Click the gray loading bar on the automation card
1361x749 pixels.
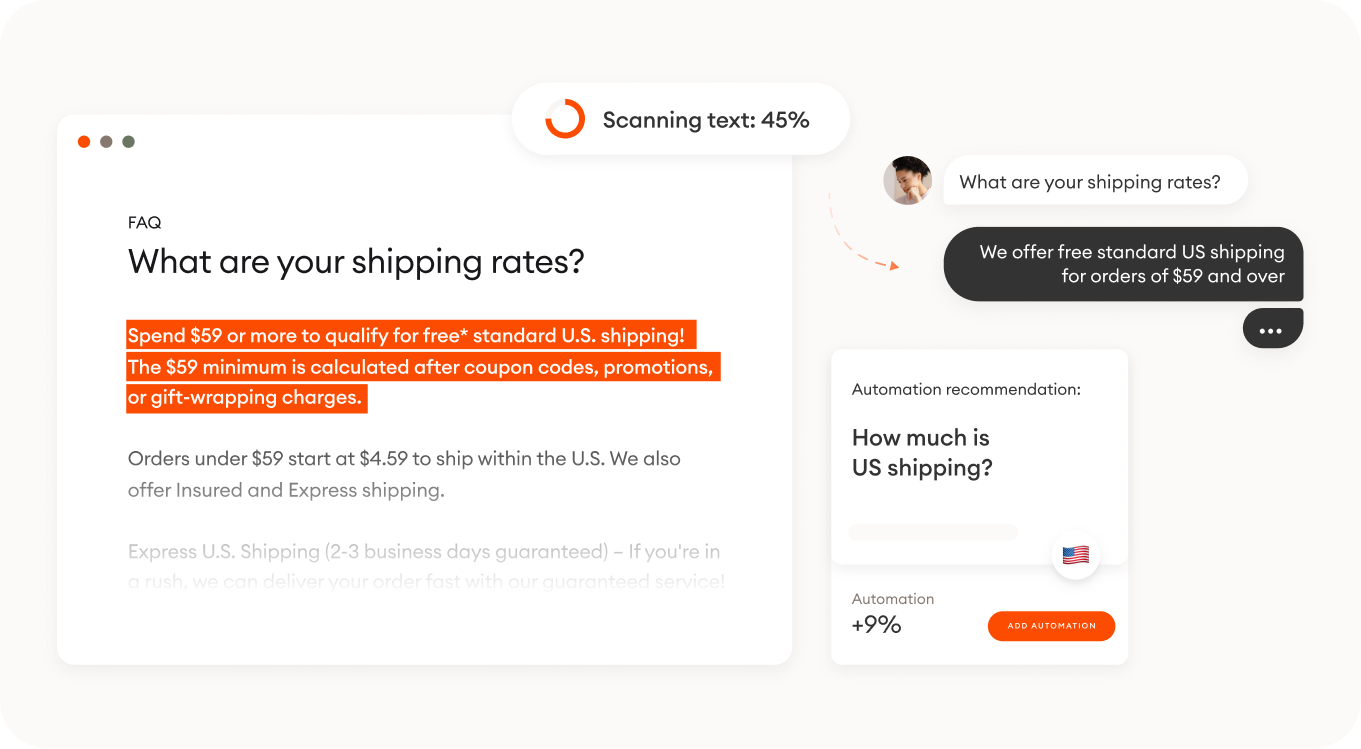point(933,531)
